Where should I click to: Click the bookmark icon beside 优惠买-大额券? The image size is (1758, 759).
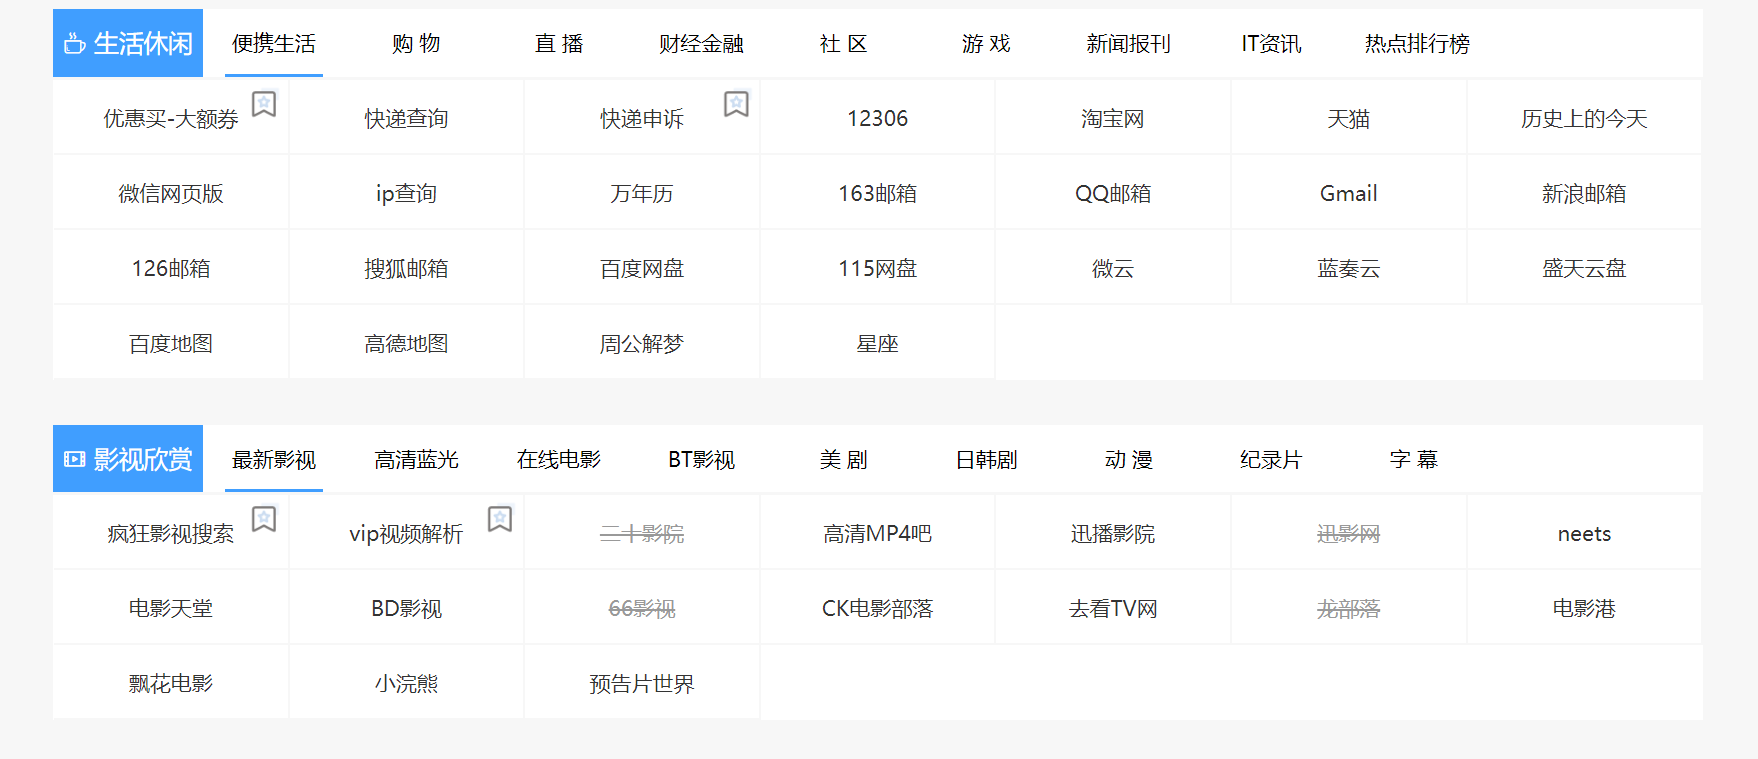[264, 104]
